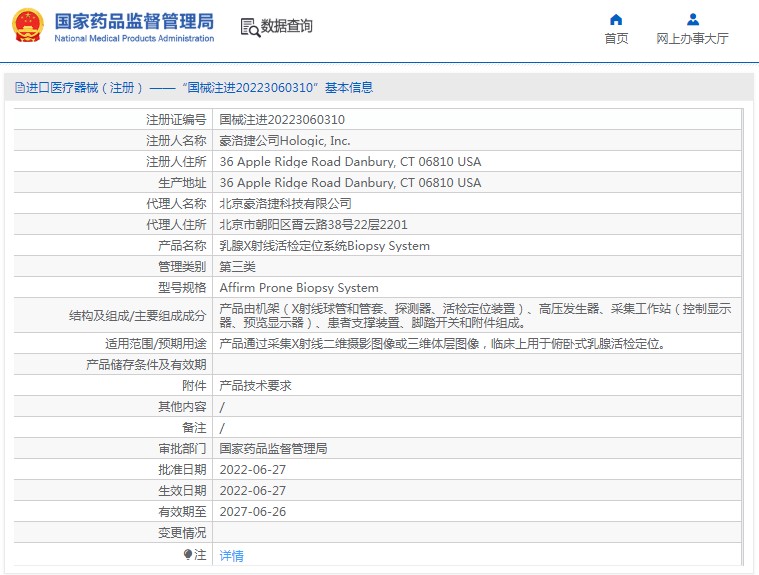Select the 生效日期 value 2022-06-27
The image size is (759, 575).
pyautogui.click(x=253, y=491)
